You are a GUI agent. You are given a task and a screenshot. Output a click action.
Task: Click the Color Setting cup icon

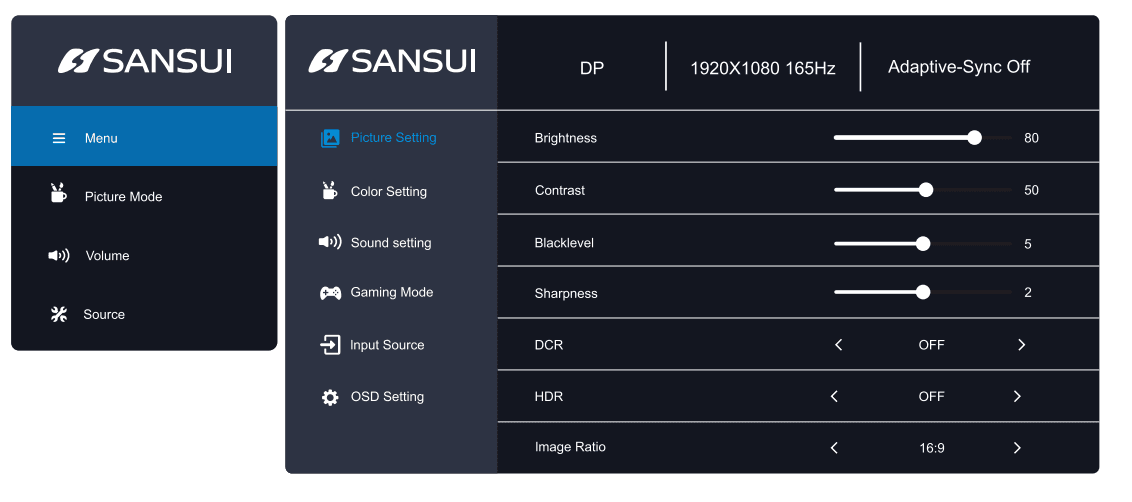click(329, 190)
